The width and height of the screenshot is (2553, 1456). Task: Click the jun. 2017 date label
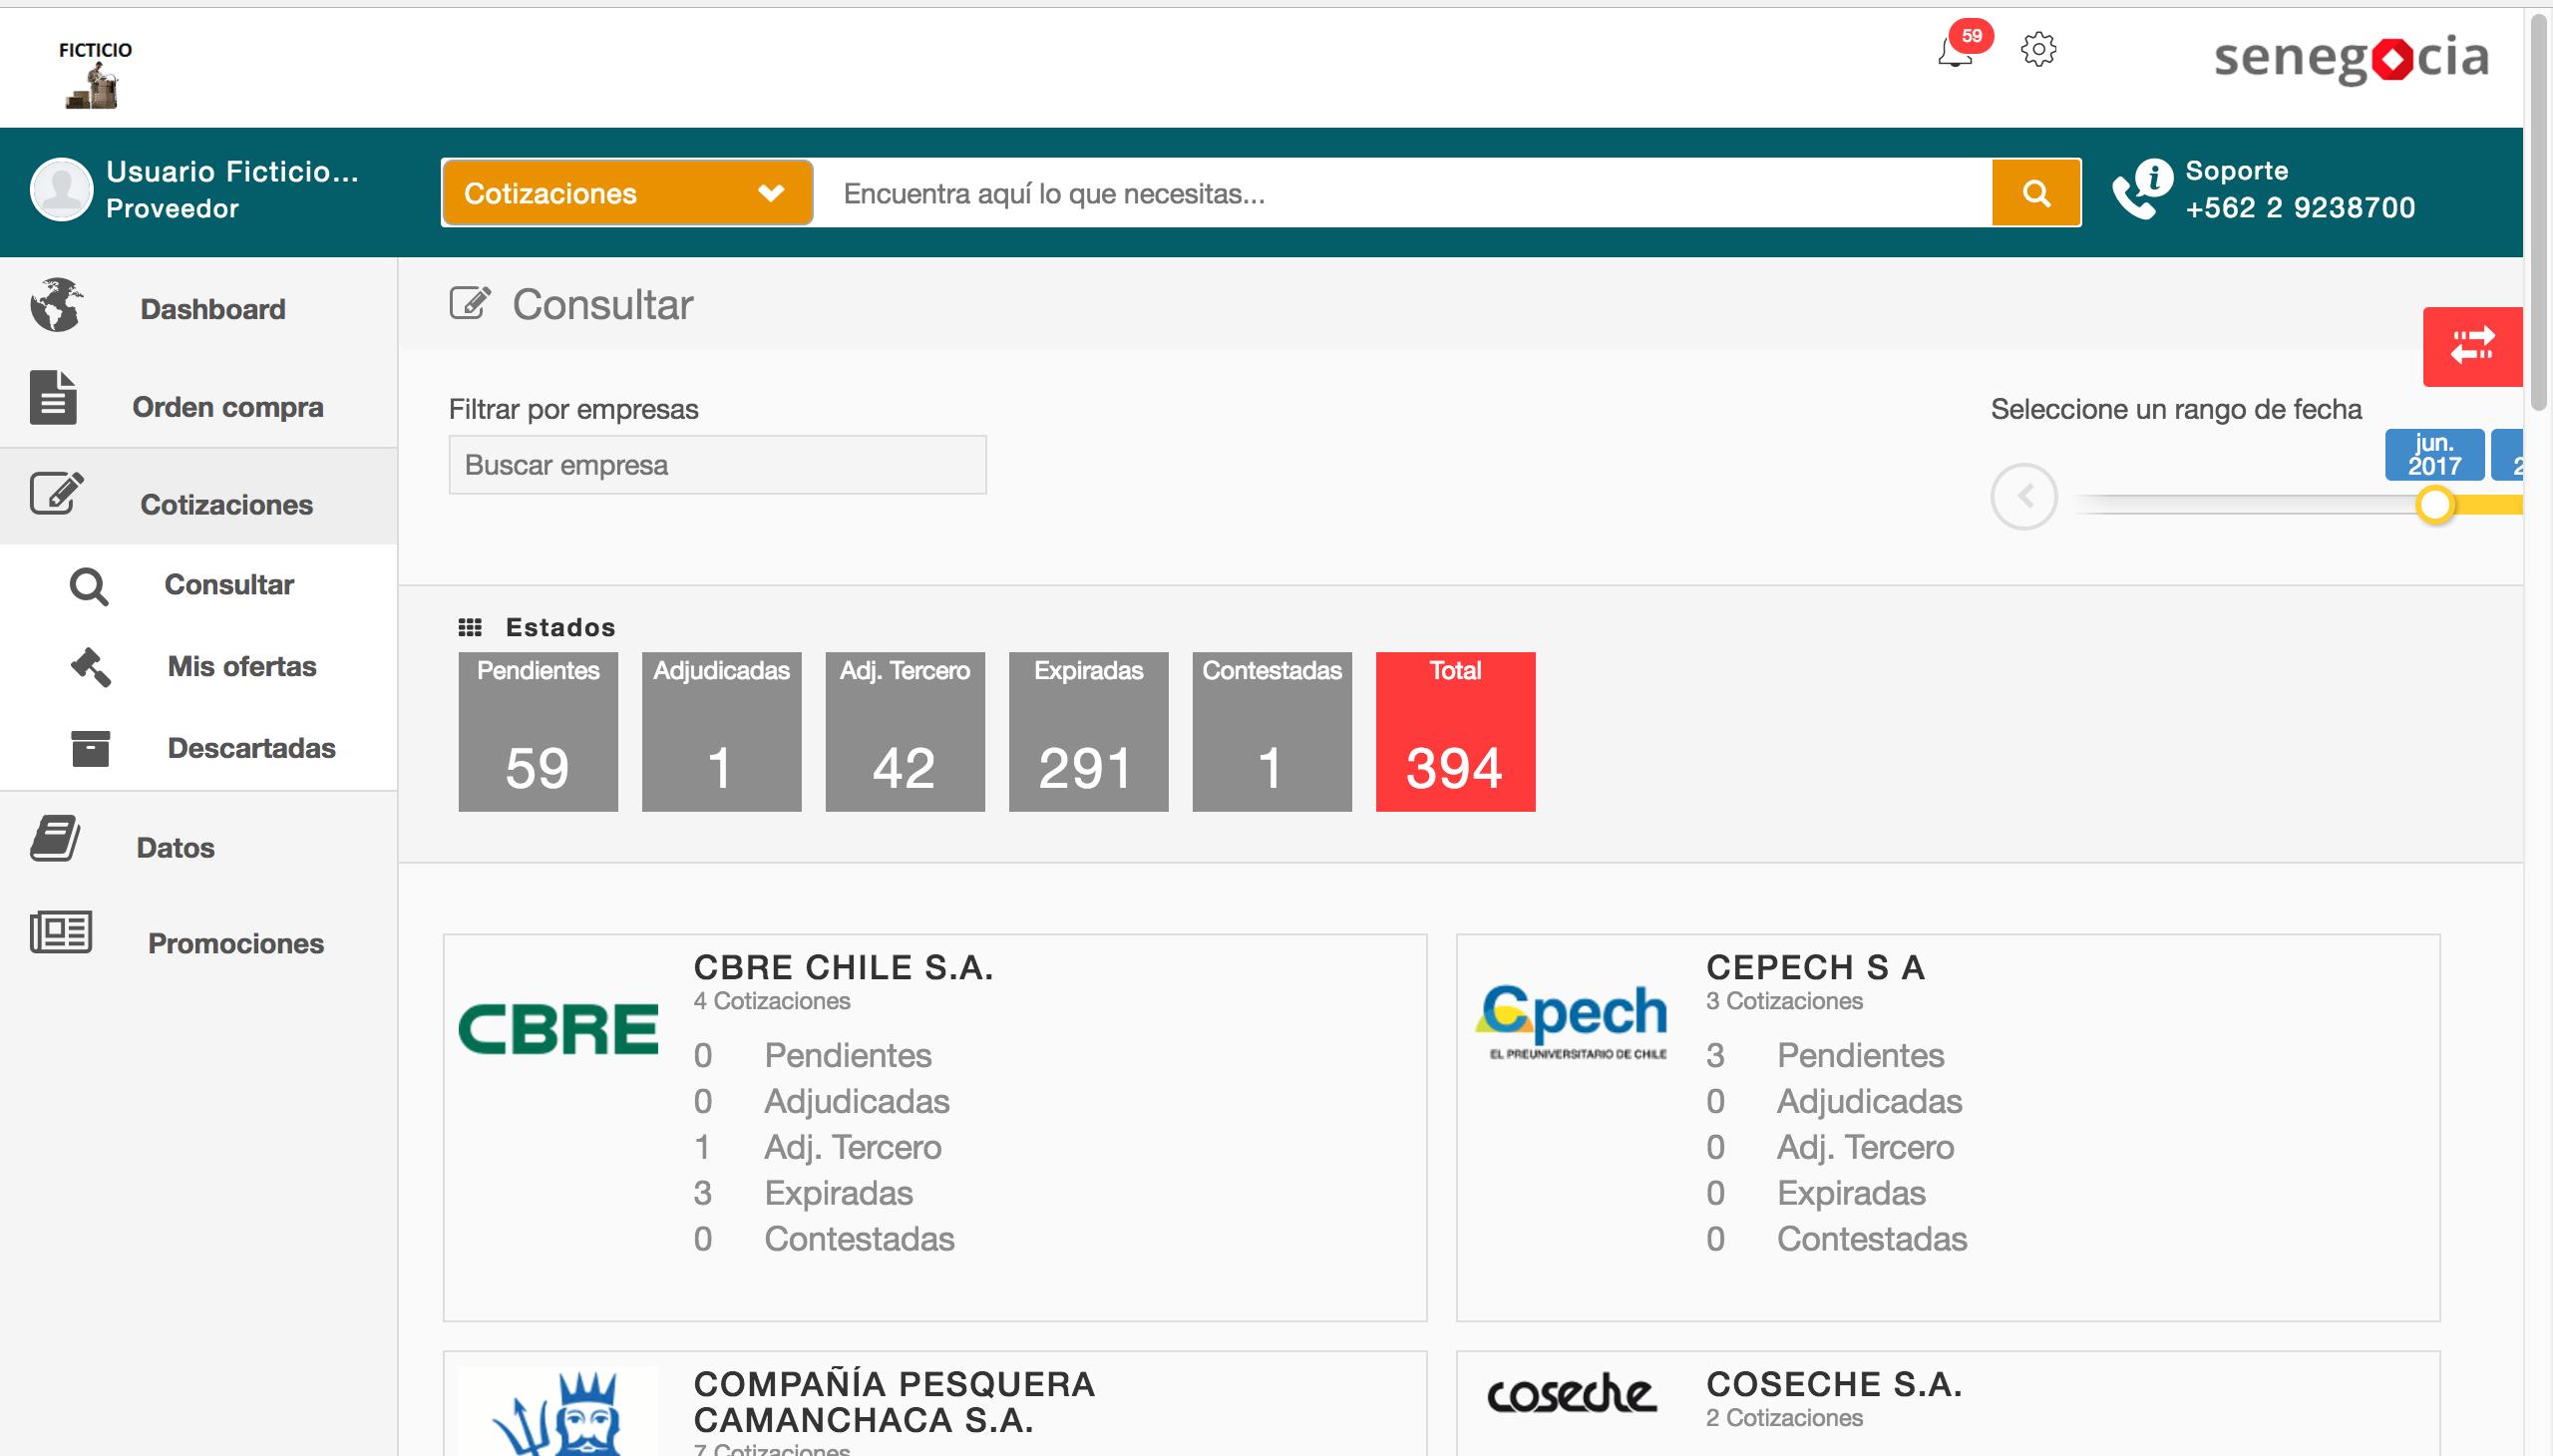[x=2434, y=454]
